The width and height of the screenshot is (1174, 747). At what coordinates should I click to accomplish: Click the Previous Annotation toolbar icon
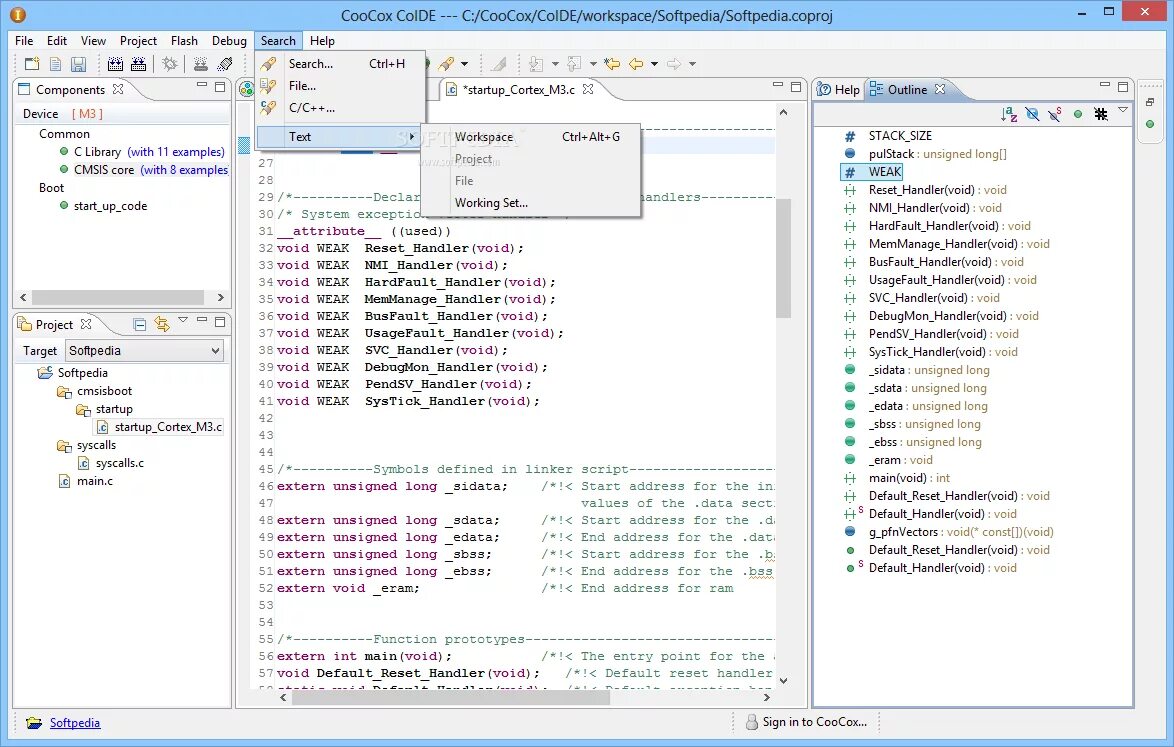coord(574,64)
